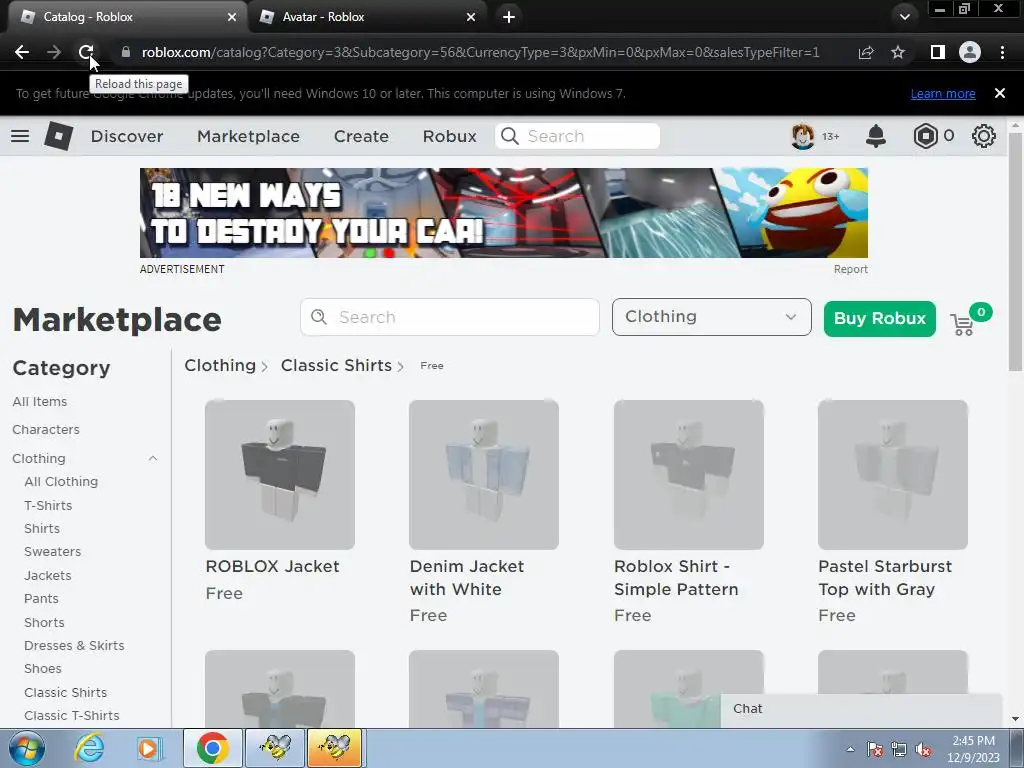Click the browser forward arrow

click(x=54, y=52)
